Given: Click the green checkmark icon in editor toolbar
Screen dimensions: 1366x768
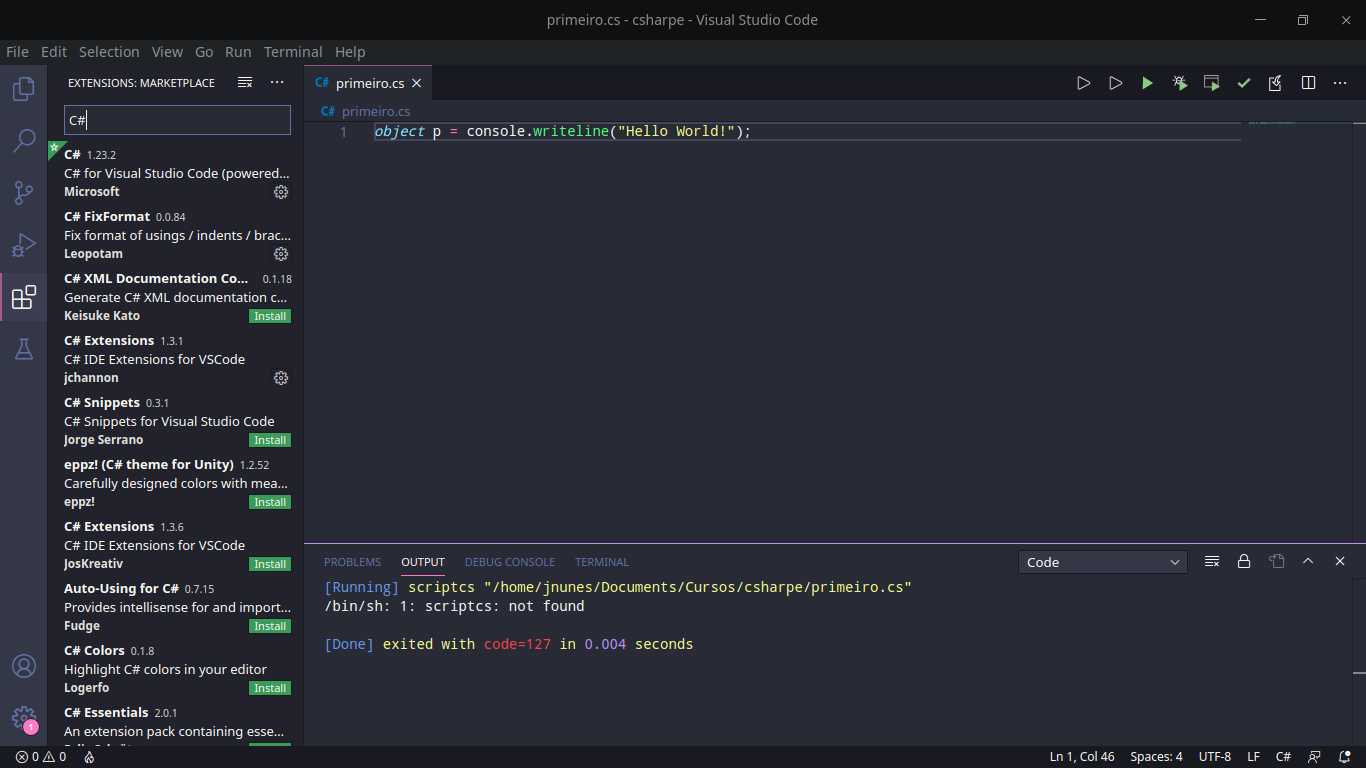Looking at the screenshot, I should point(1244,83).
